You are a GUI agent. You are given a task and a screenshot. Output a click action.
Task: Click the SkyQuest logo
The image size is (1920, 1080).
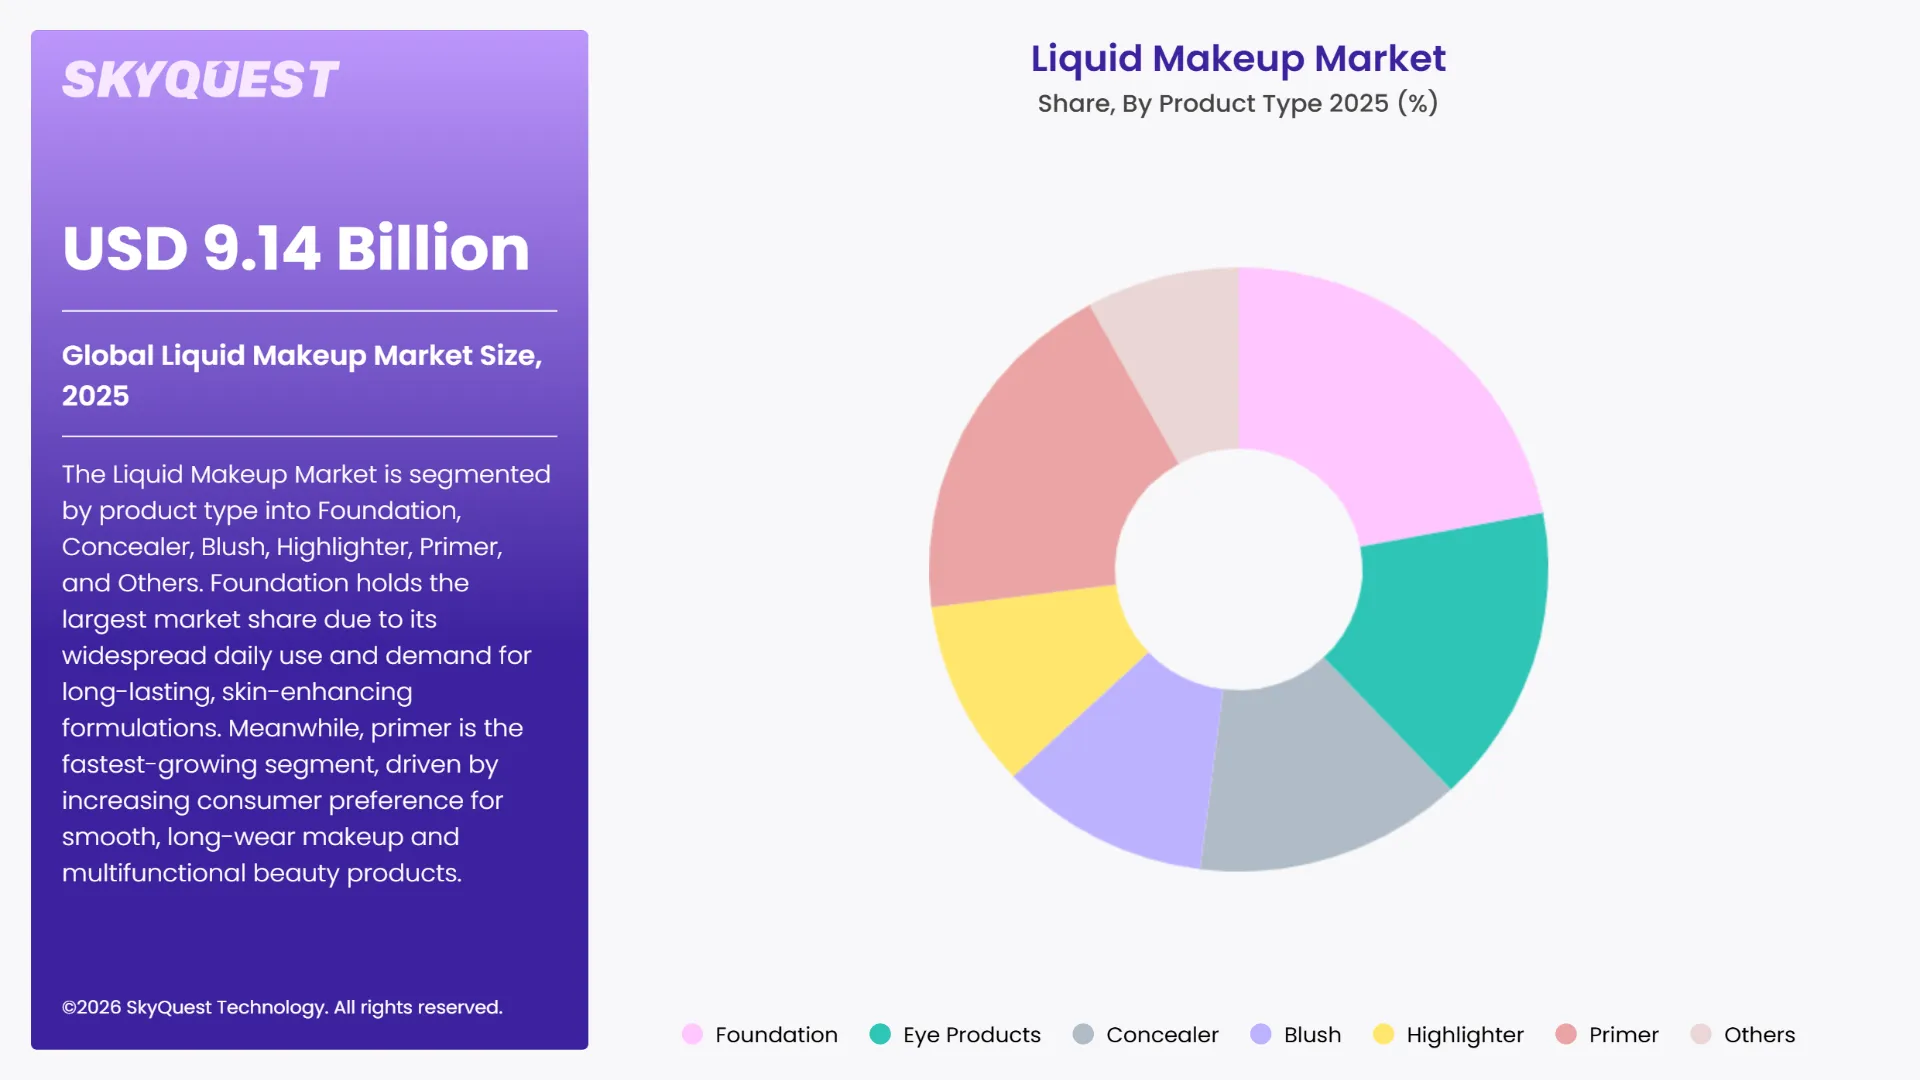point(200,80)
